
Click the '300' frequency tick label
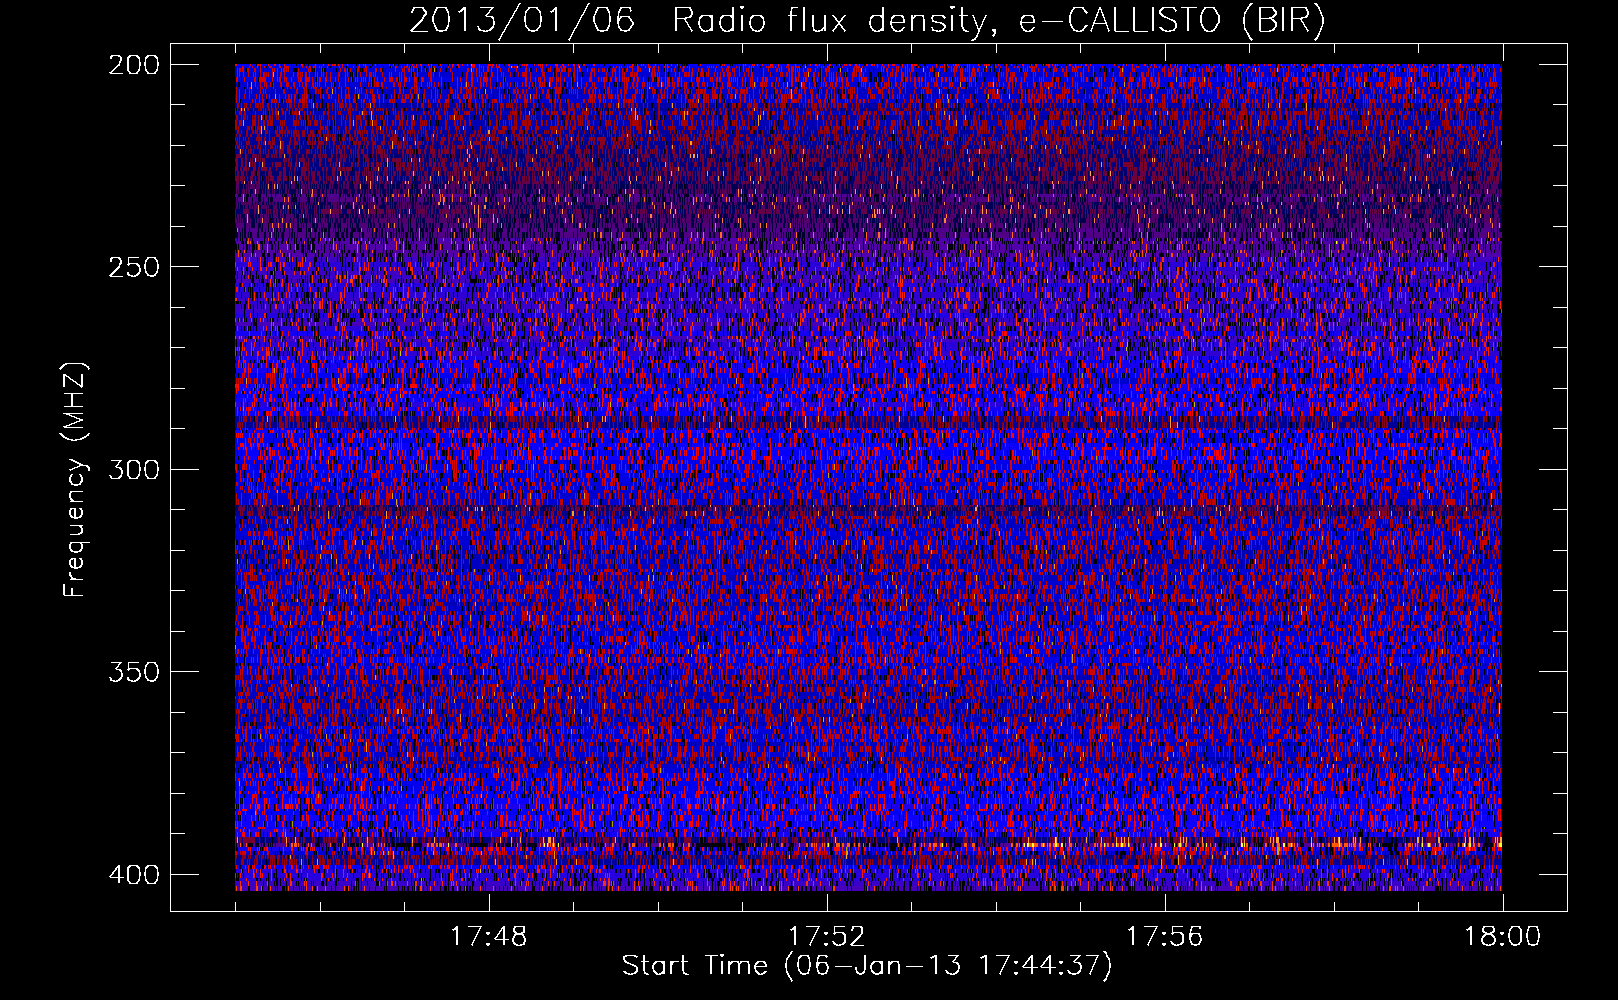(x=133, y=469)
